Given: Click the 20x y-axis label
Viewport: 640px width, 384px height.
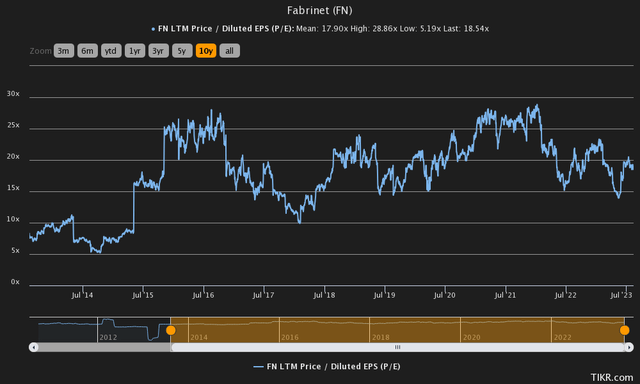Looking at the screenshot, I should (x=13, y=157).
